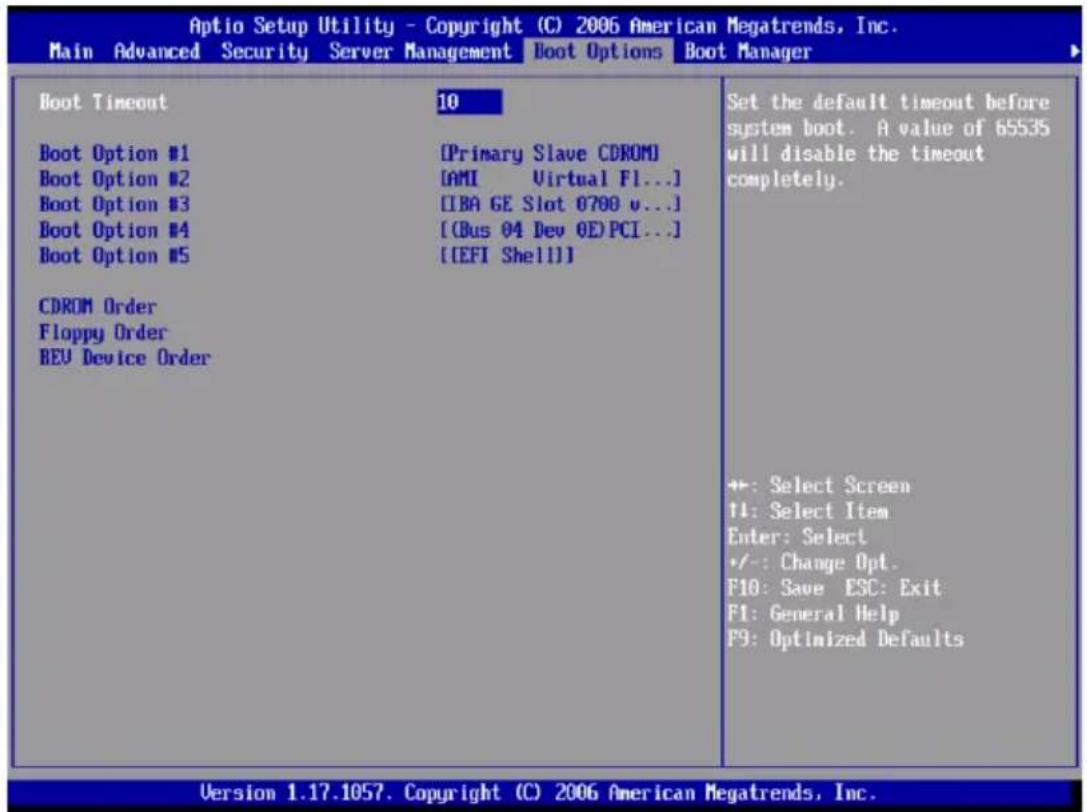Go to the Security tab
This screenshot has height=812, width=1087.
(265, 51)
